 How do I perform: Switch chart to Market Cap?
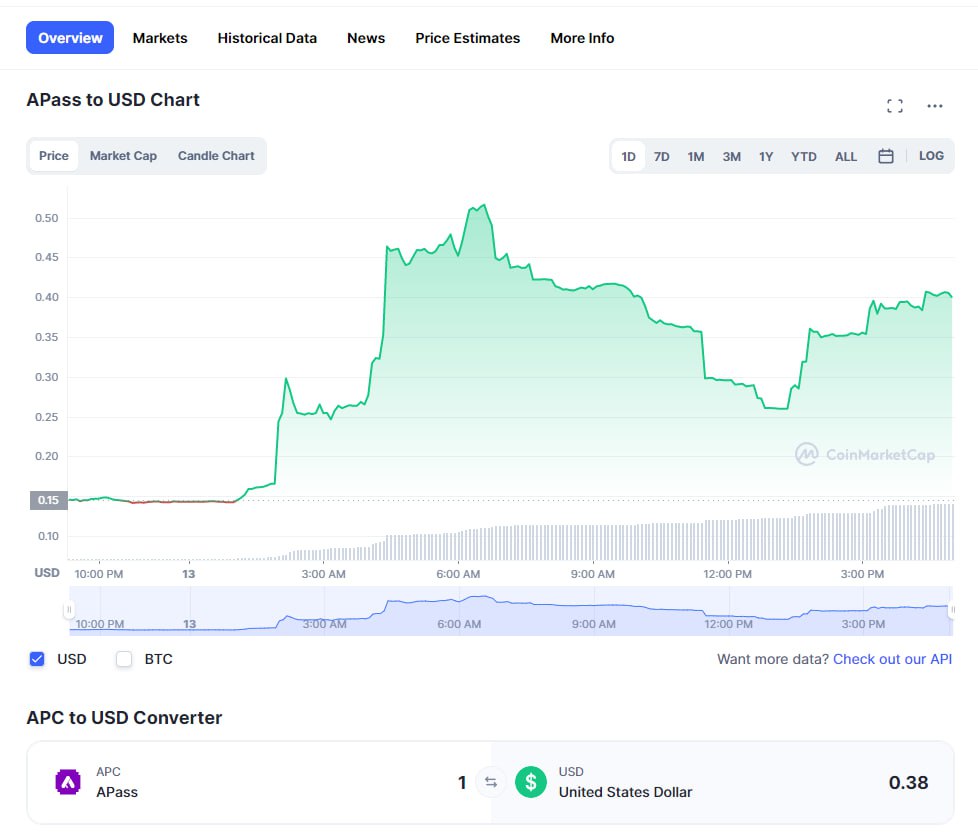(123, 156)
